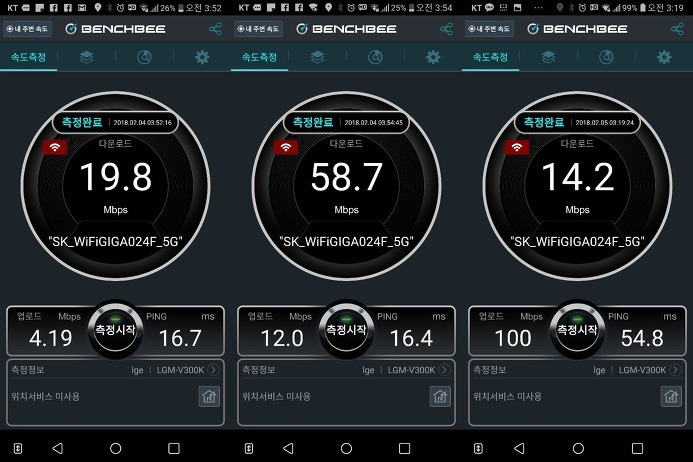Open settings gear in 58.7 Mbps screen
Screen dimensions: 693x462
click(433, 57)
